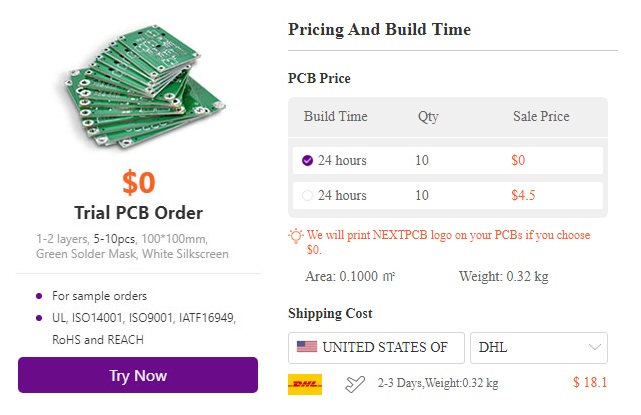Click the Pricing And Build Time heading
Viewport: 641px width, 415px height.
click(379, 29)
